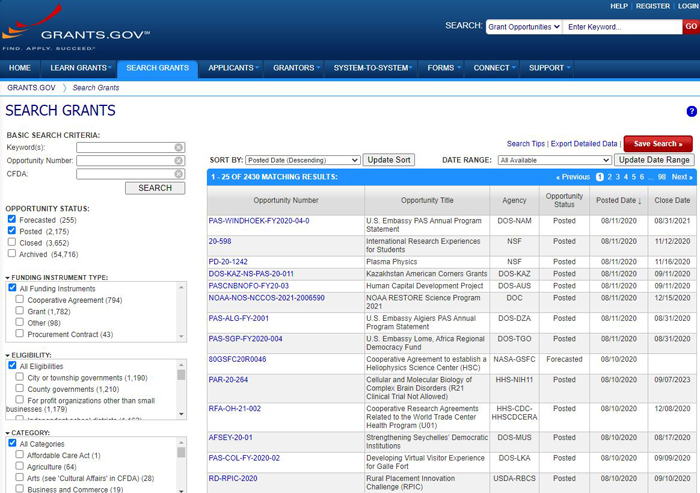Check the Cooperative Agreement checkbox

click(x=21, y=300)
